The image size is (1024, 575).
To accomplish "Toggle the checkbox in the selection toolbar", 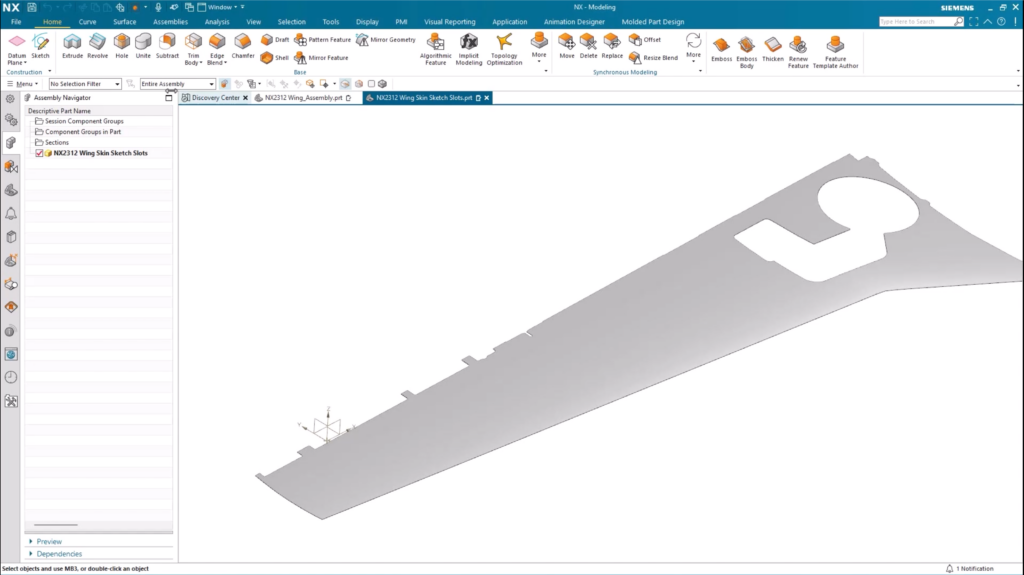I will [371, 84].
